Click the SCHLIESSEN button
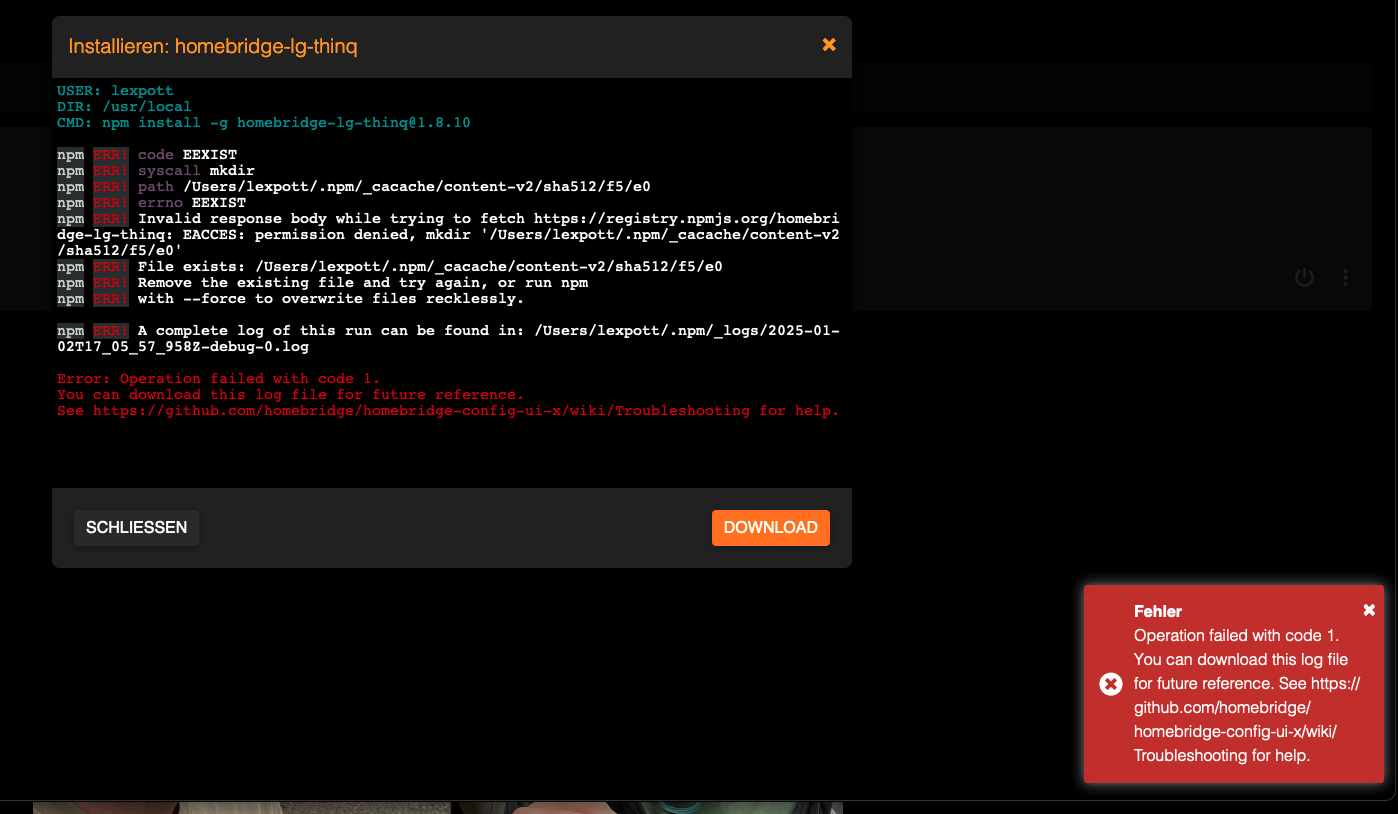 (136, 528)
